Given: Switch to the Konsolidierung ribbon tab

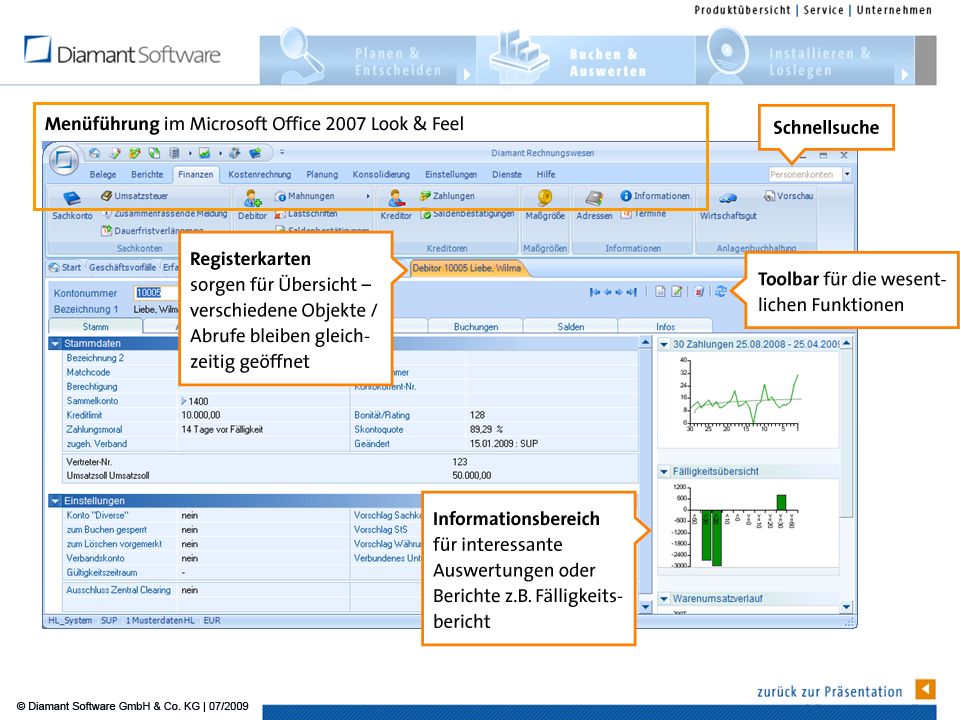Looking at the screenshot, I should click(x=381, y=174).
